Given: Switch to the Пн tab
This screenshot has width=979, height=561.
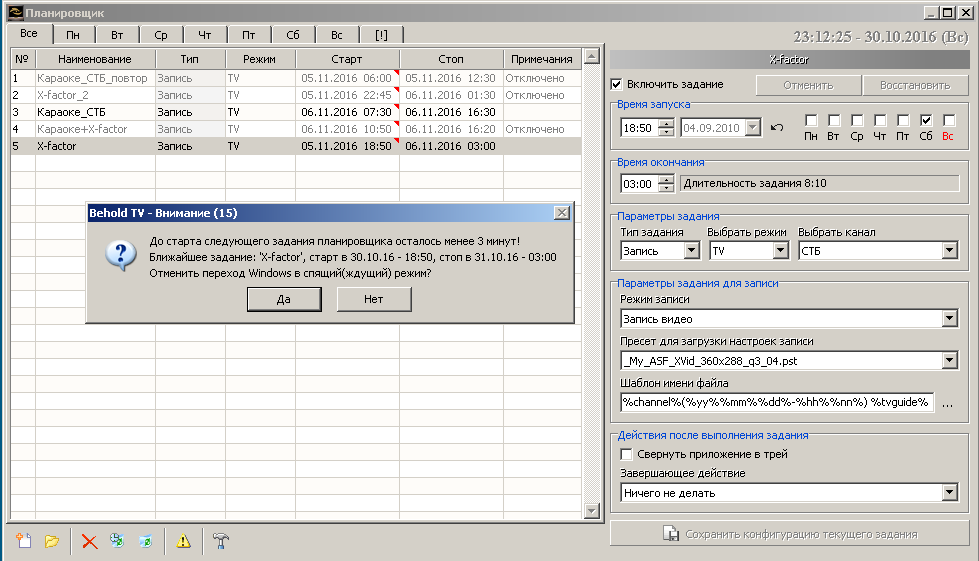Looking at the screenshot, I should point(74,34).
